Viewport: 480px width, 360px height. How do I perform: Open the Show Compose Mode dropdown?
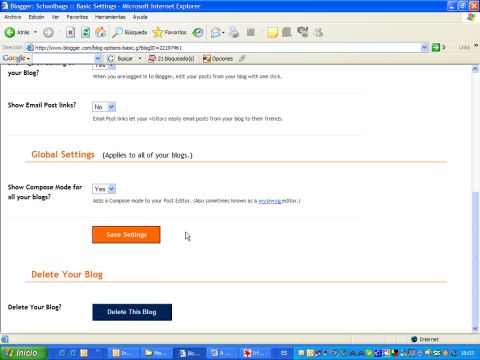tap(104, 189)
